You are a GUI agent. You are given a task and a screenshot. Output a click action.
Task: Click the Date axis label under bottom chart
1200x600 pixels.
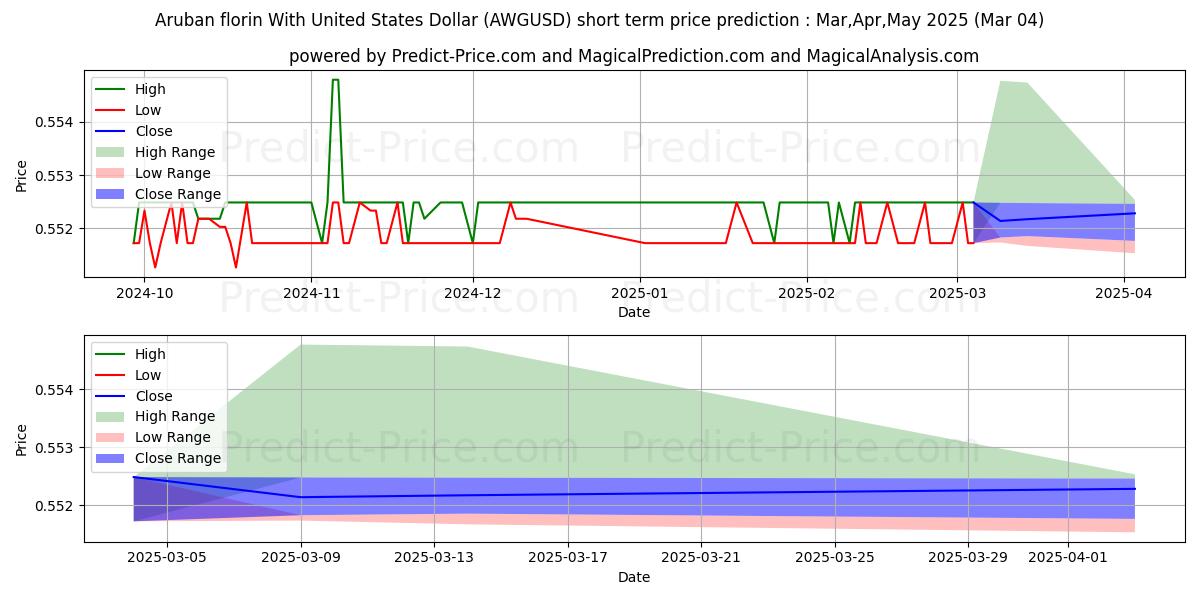pos(634,577)
